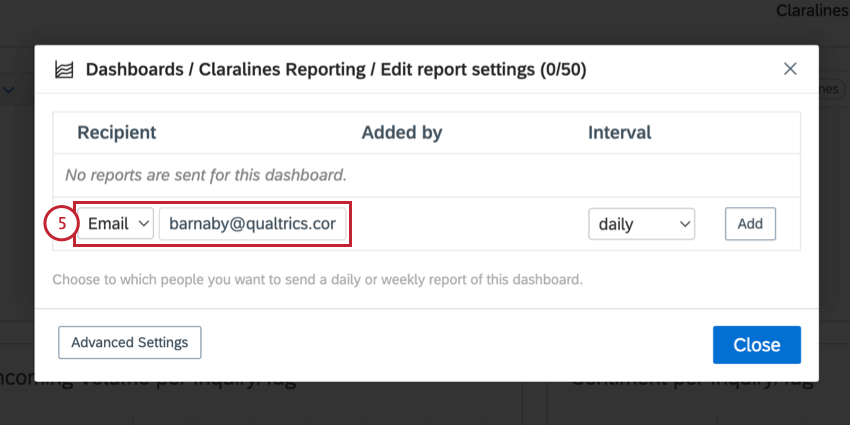Click the Edit report settings (0/50) title

click(x=484, y=70)
